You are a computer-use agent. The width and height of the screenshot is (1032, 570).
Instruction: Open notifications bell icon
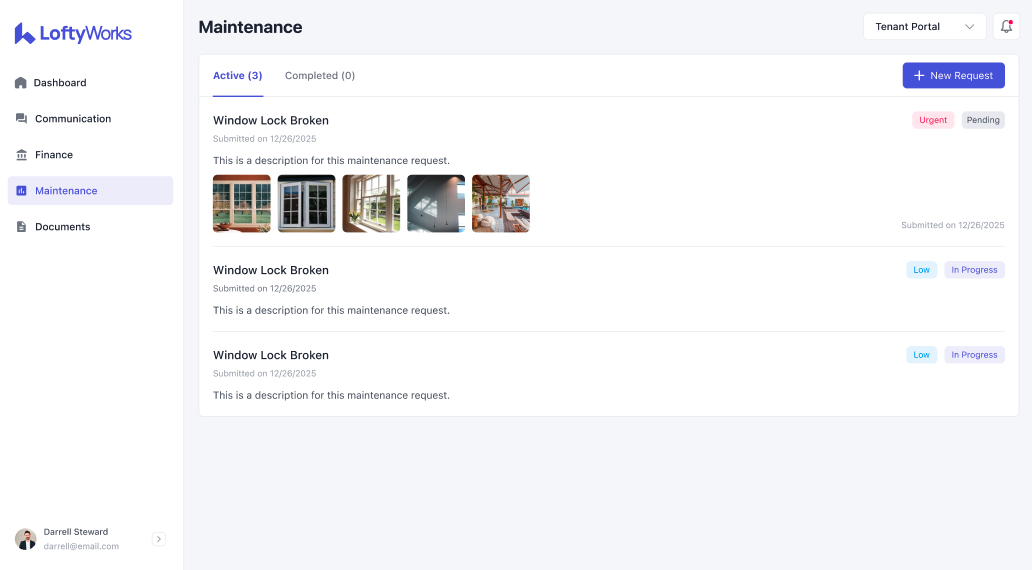point(1006,27)
